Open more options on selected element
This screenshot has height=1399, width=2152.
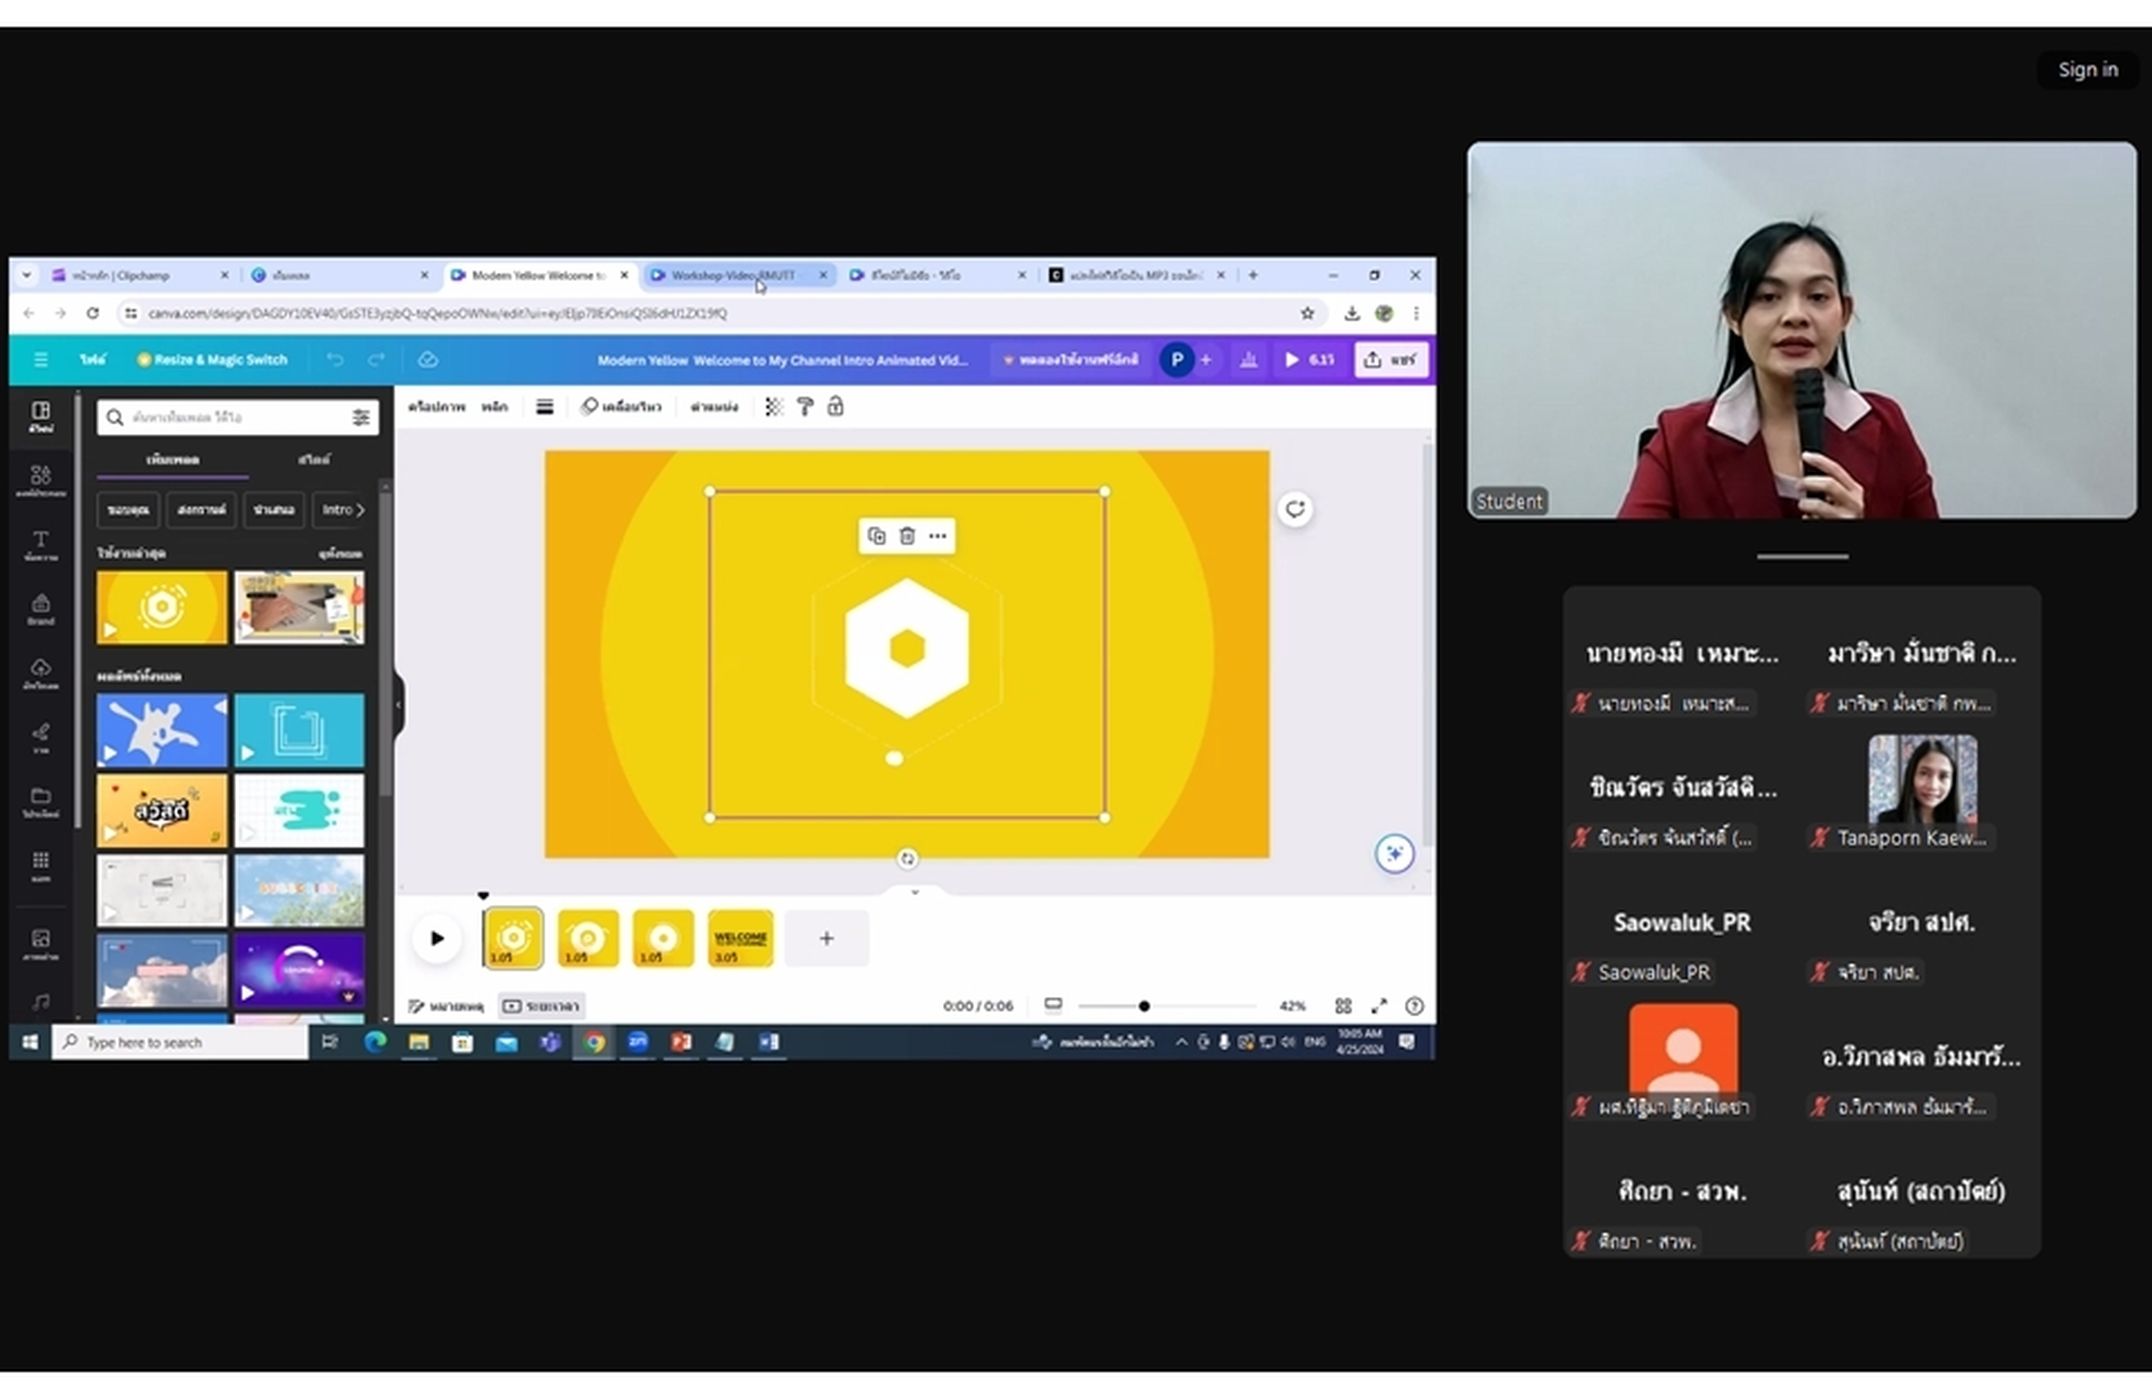coord(937,536)
